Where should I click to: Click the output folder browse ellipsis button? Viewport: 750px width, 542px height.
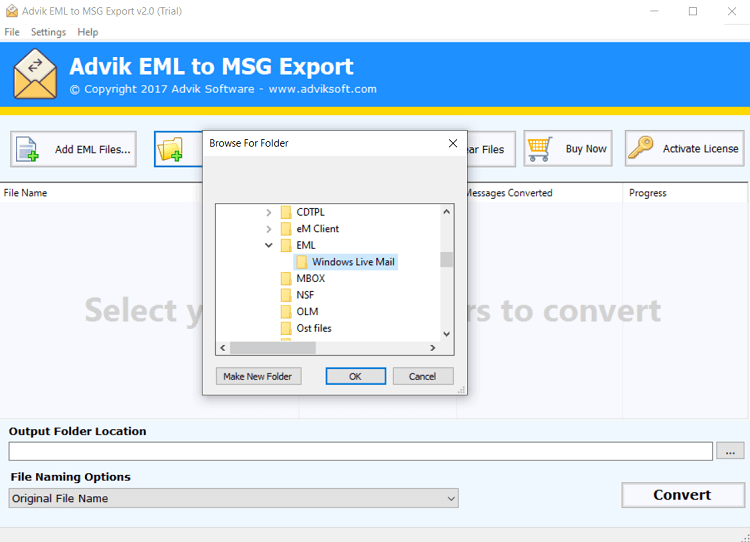pyautogui.click(x=730, y=451)
